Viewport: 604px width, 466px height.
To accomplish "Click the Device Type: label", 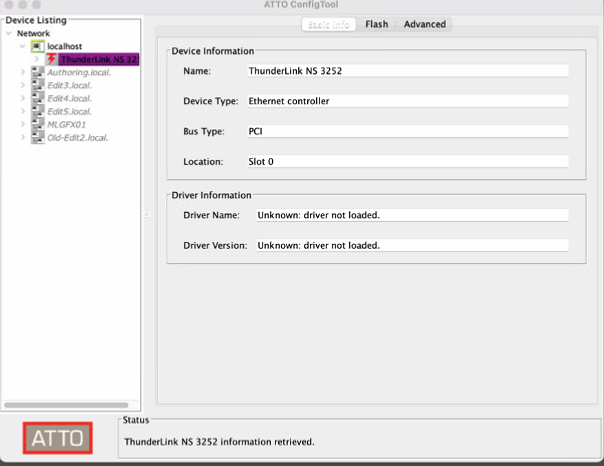I will click(x=211, y=101).
